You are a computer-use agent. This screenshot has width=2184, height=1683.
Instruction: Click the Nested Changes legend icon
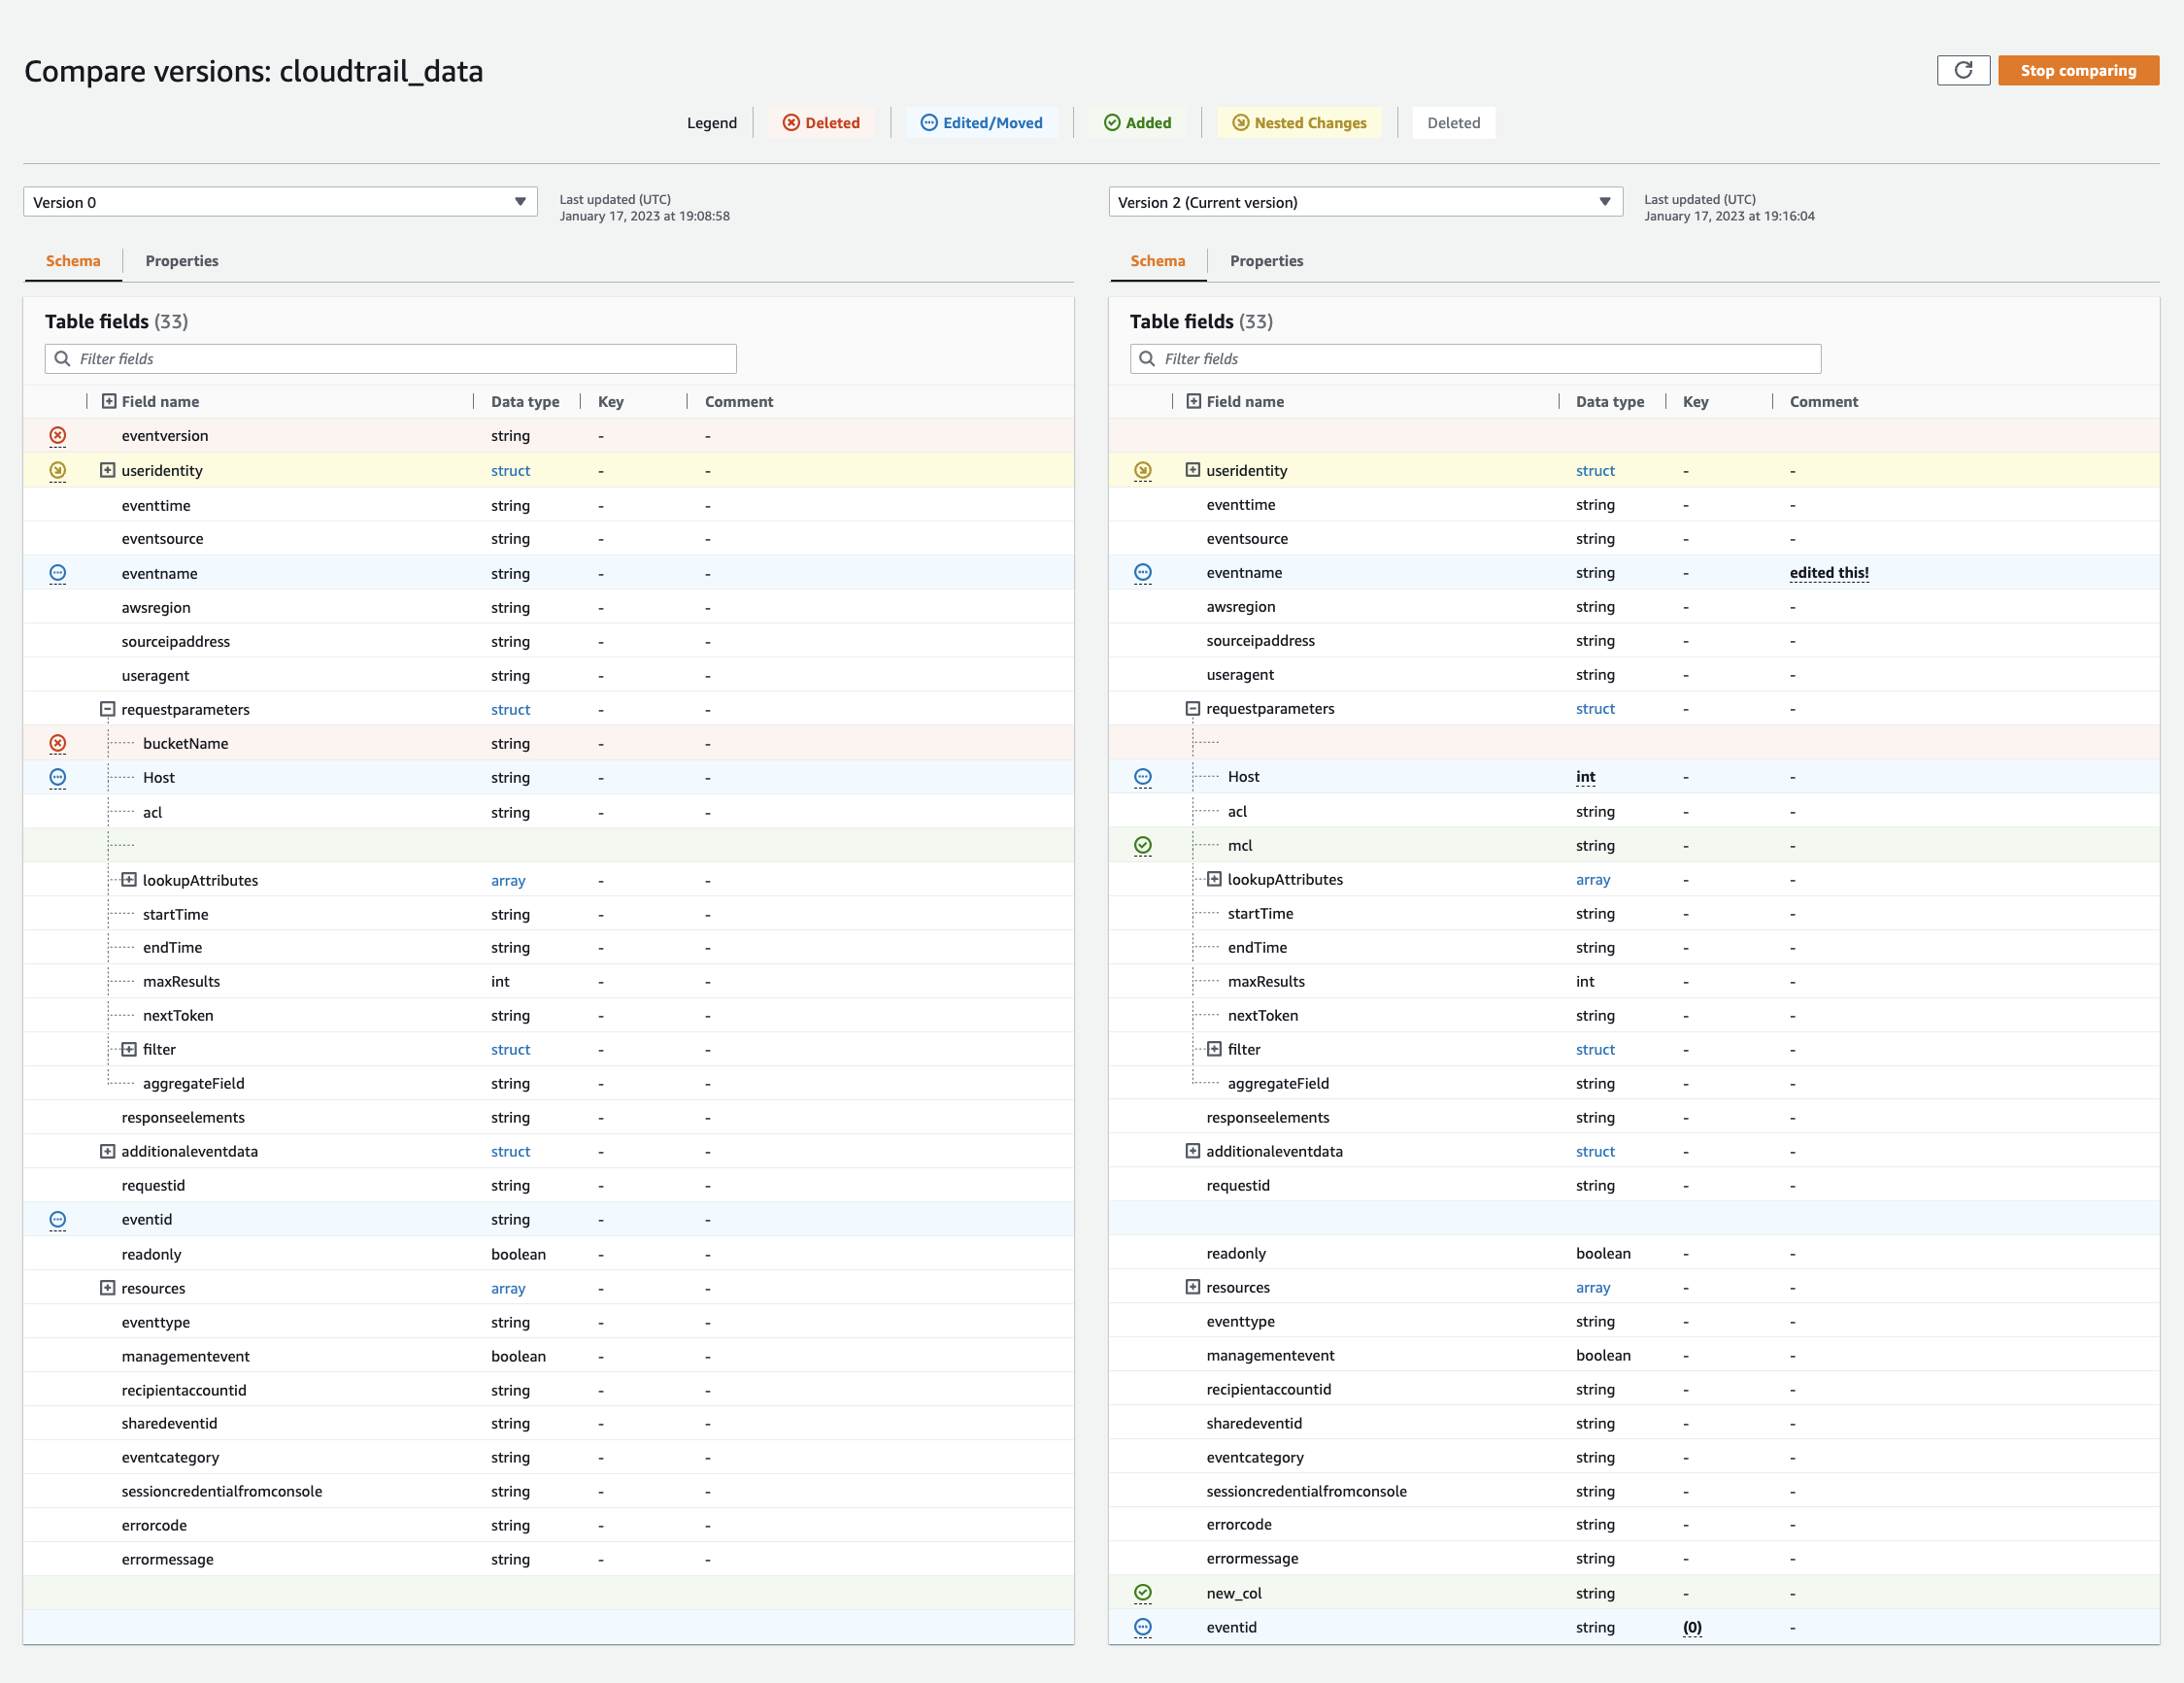point(1237,122)
